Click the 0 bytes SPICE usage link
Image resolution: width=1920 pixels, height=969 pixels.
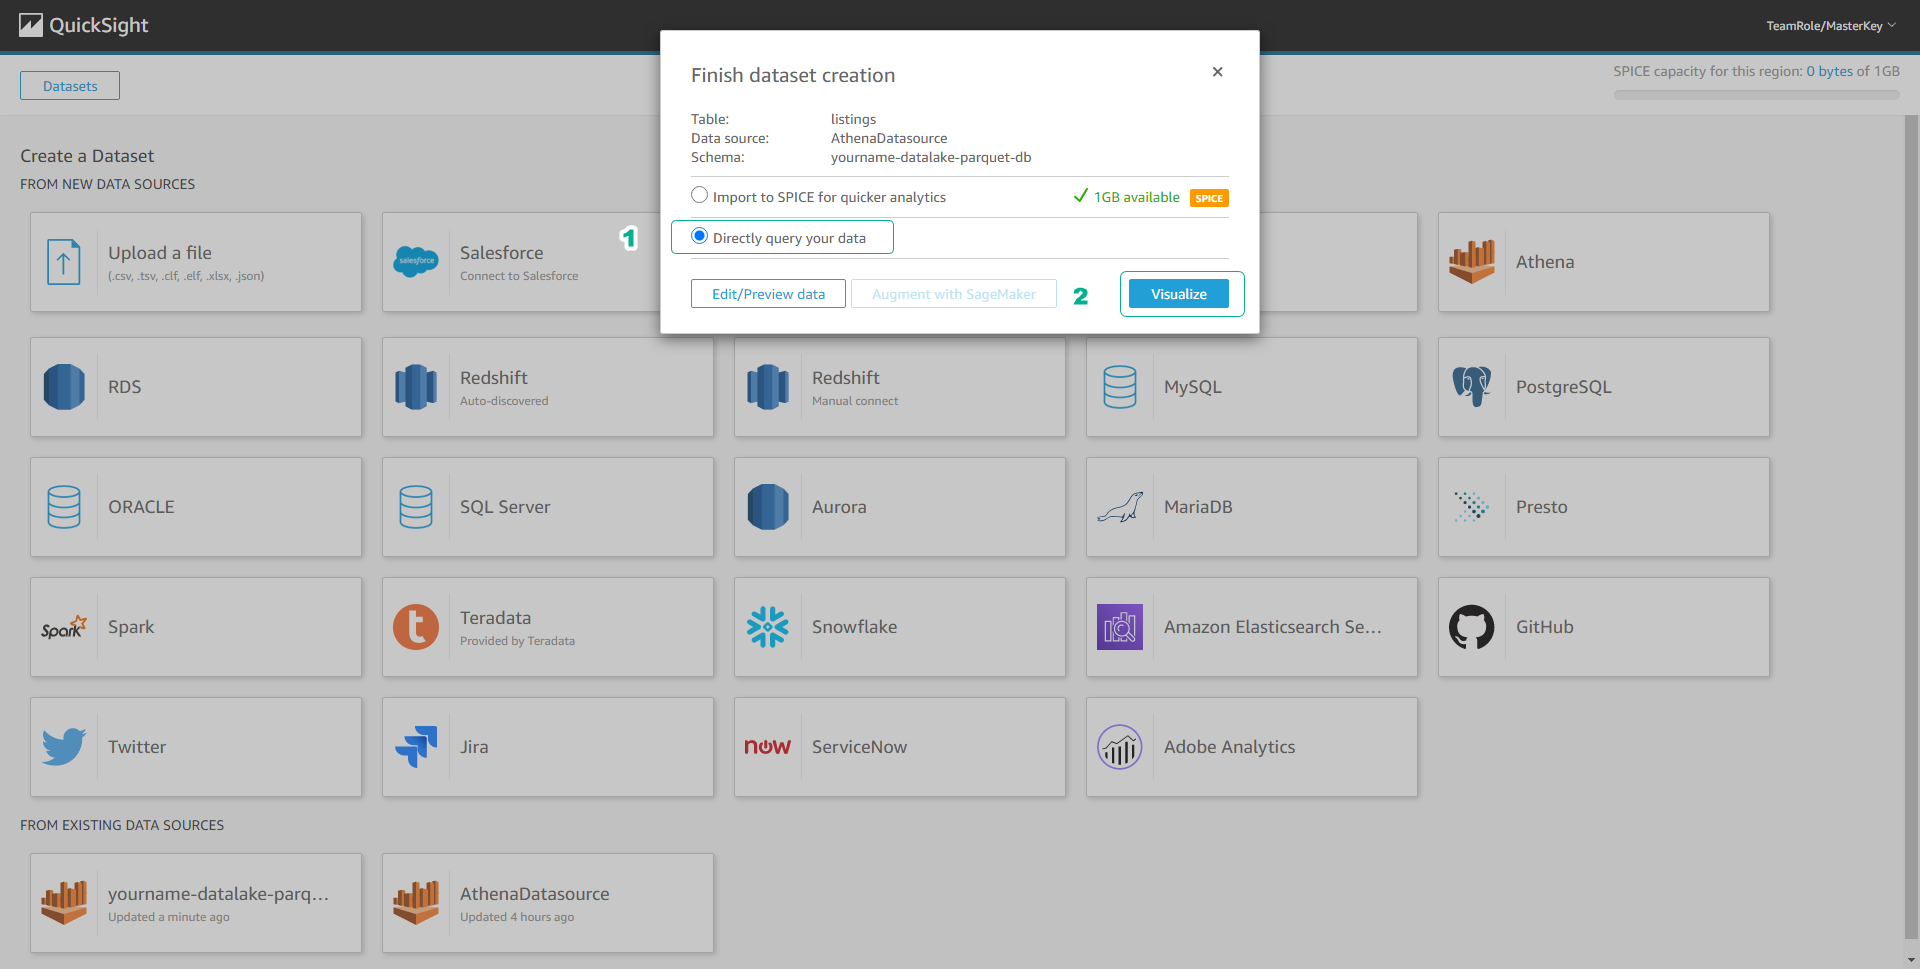(x=1829, y=71)
